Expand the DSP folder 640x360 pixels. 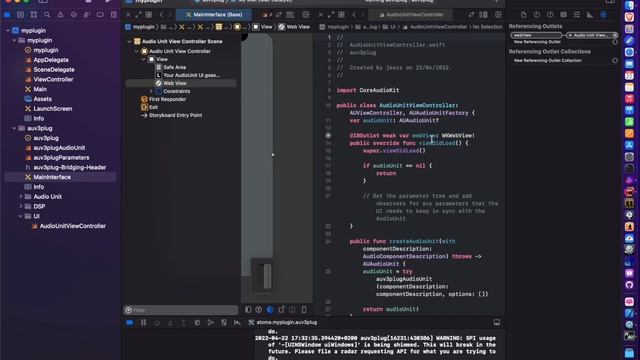(x=21, y=207)
